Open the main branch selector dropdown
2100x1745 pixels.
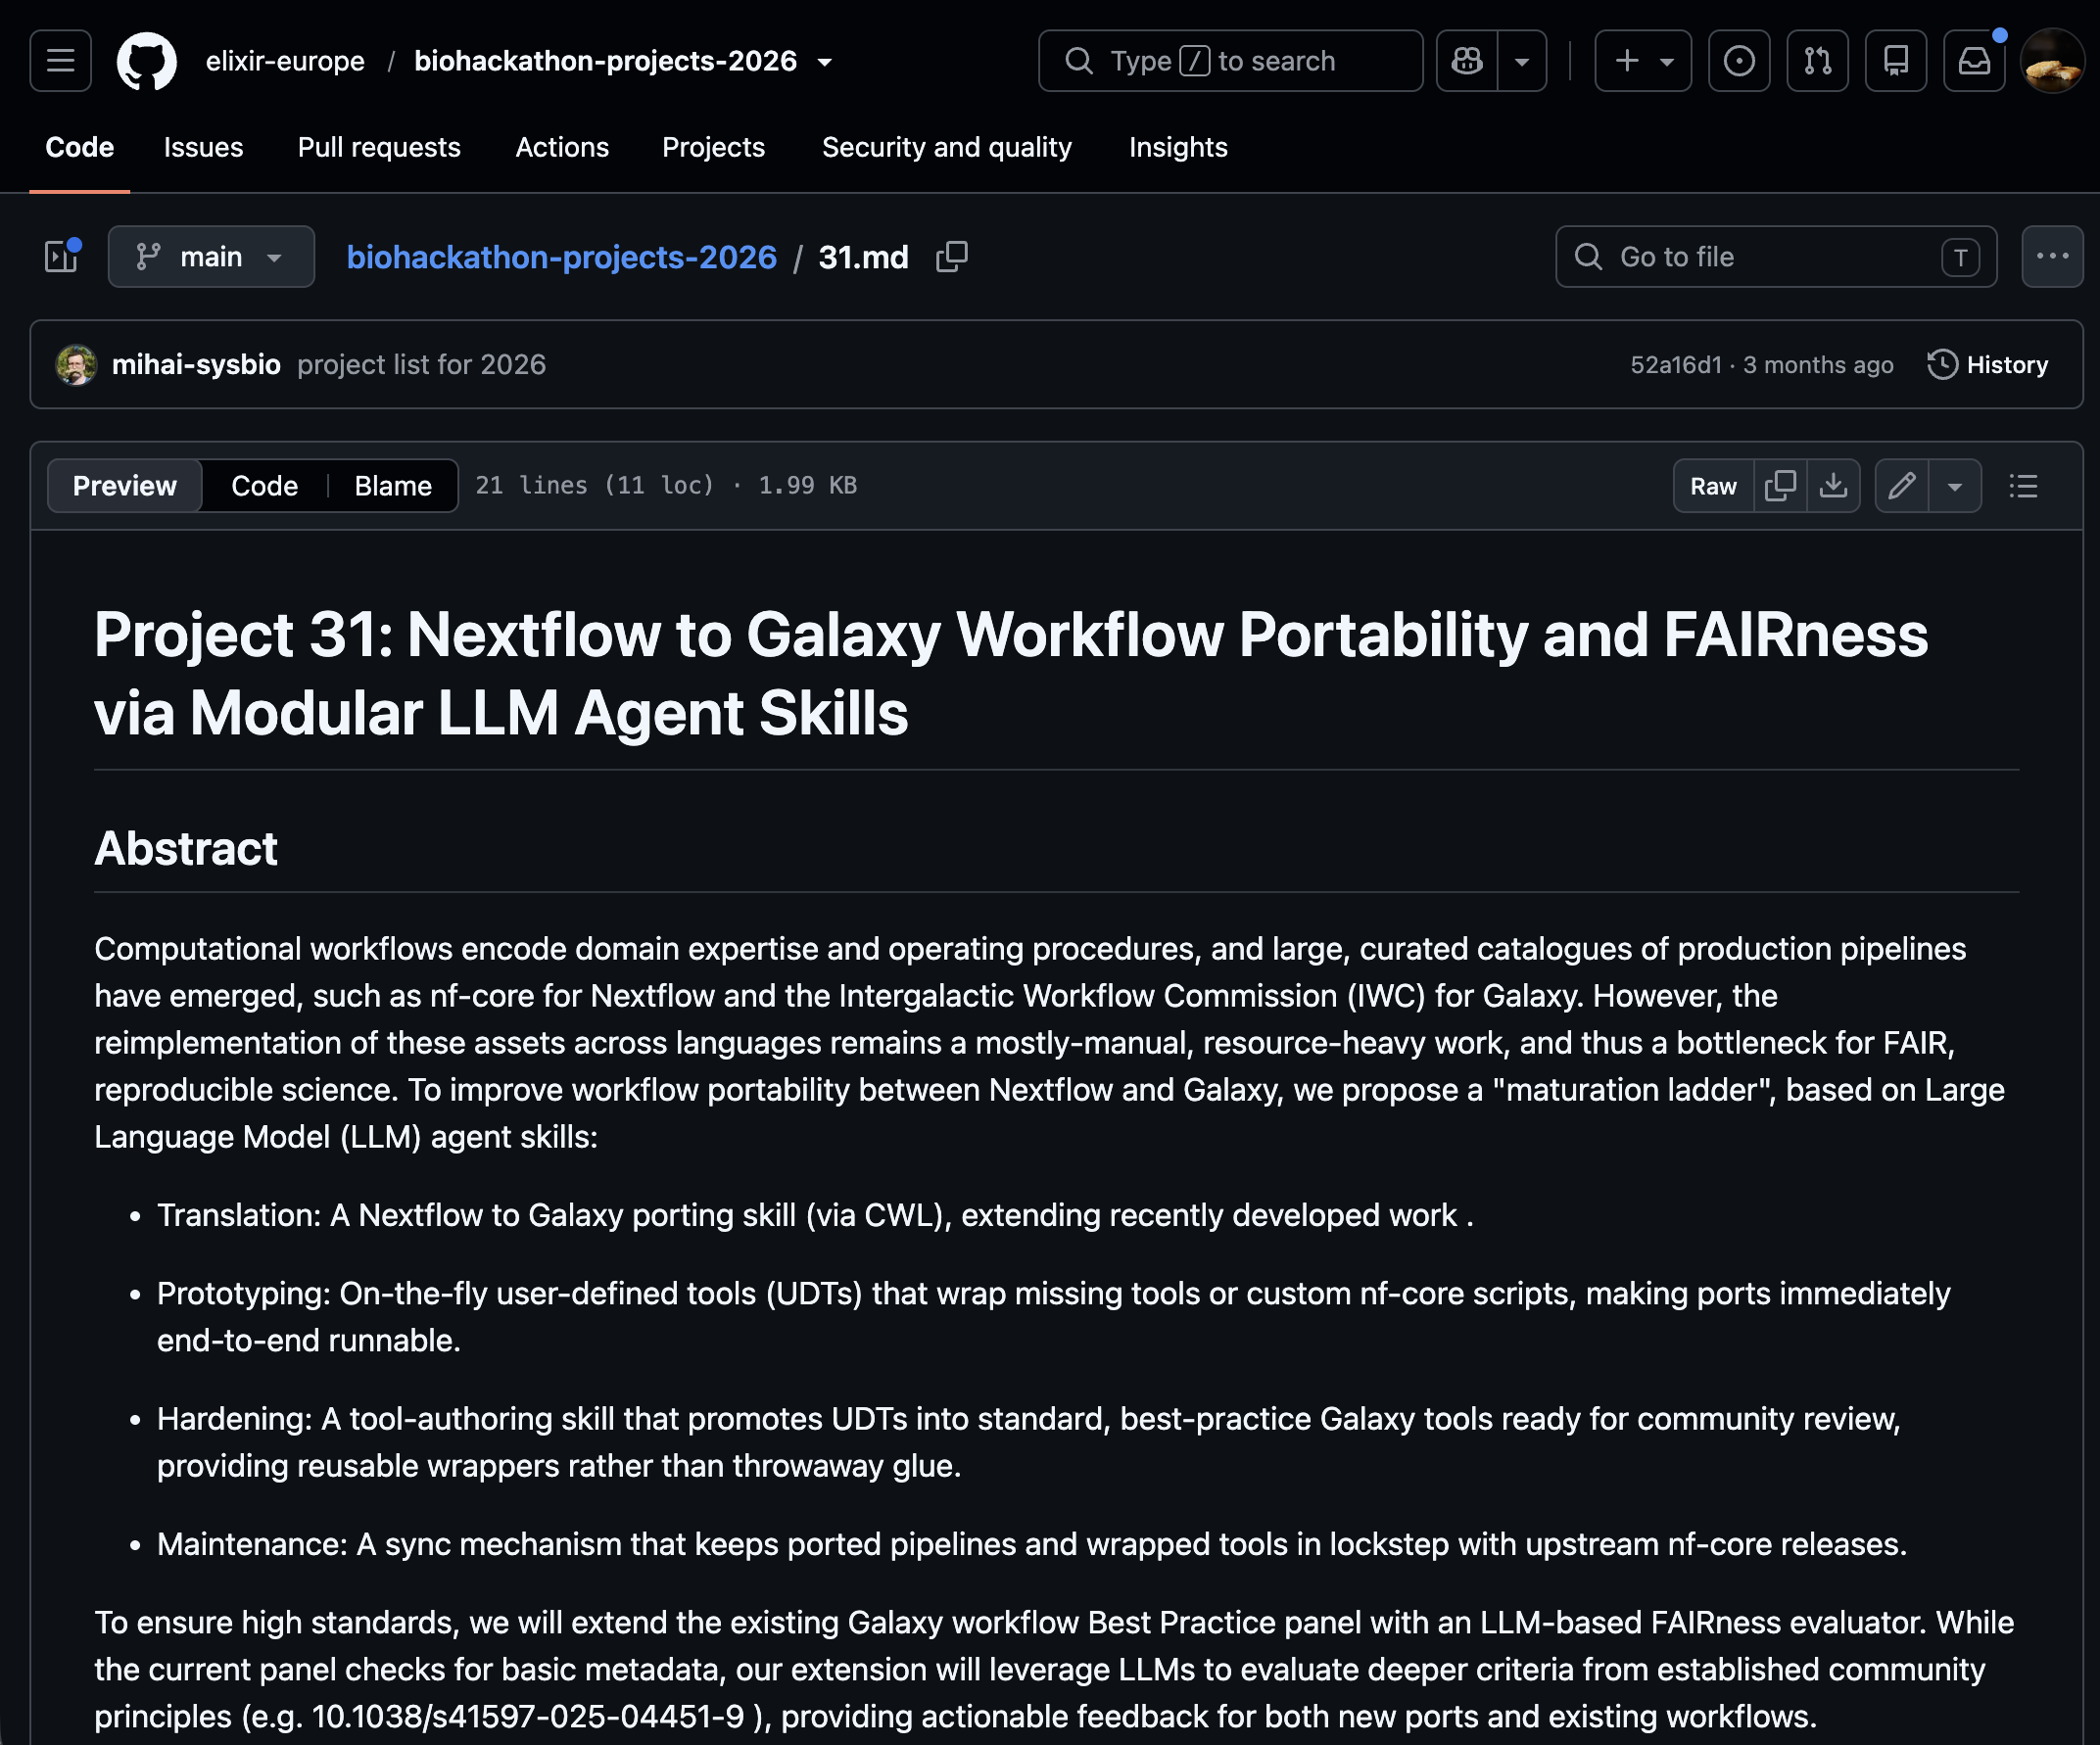(x=211, y=257)
